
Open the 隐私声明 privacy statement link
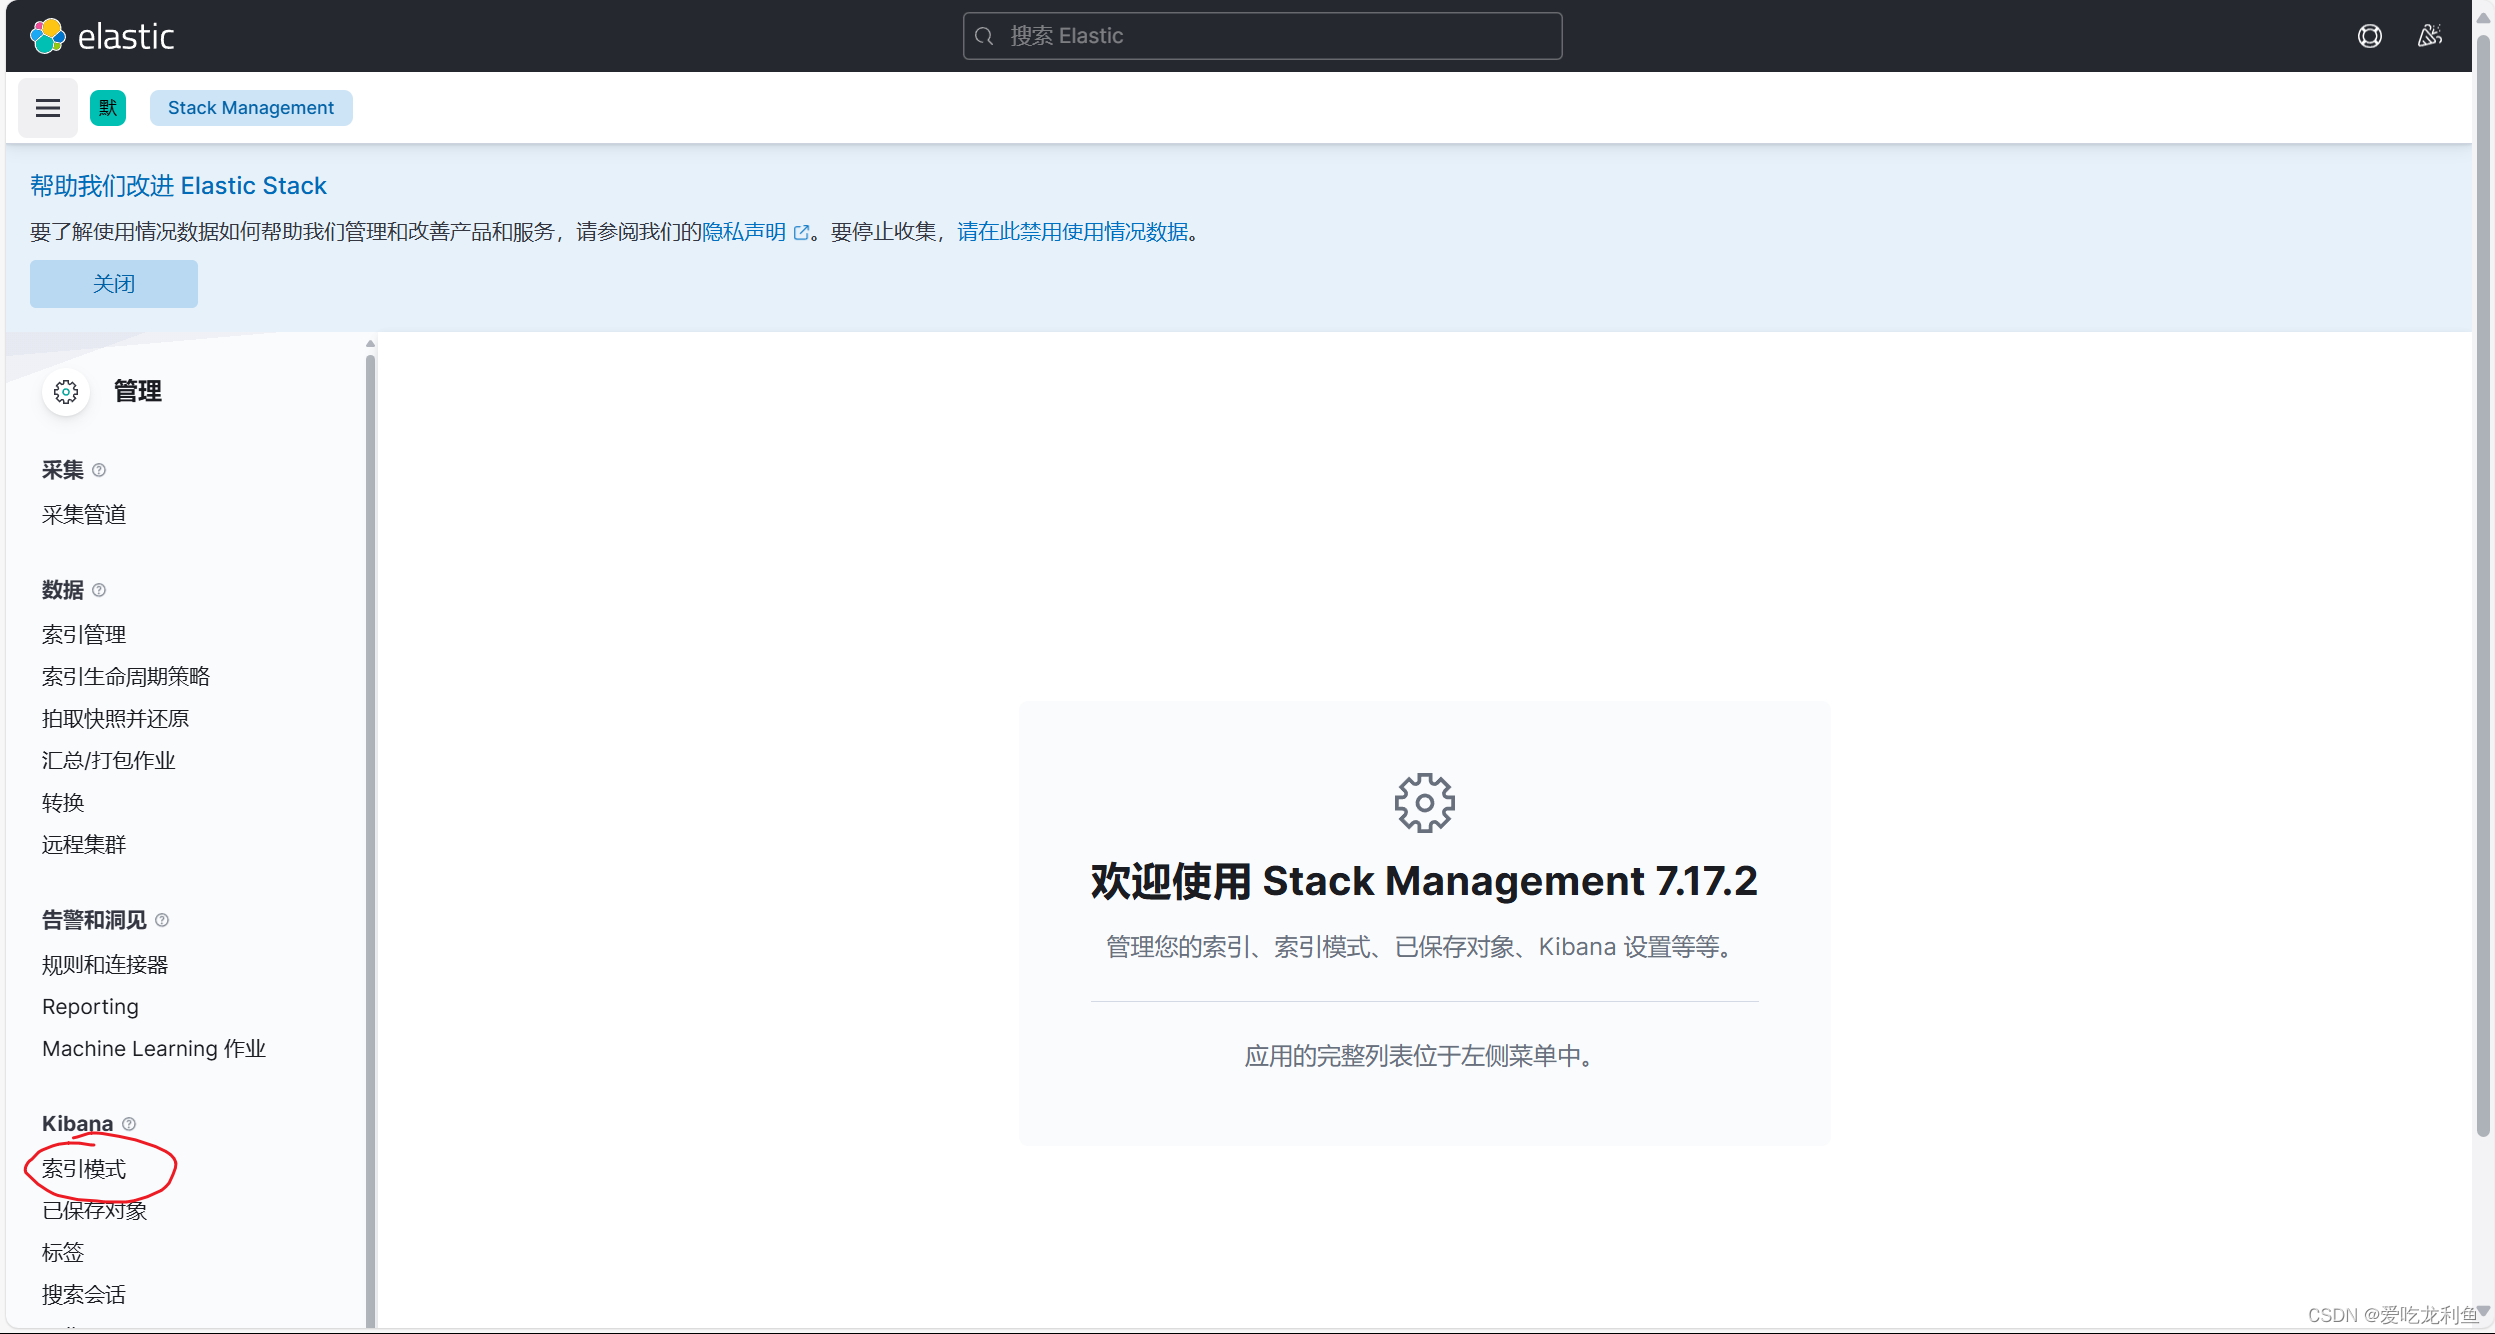point(744,232)
